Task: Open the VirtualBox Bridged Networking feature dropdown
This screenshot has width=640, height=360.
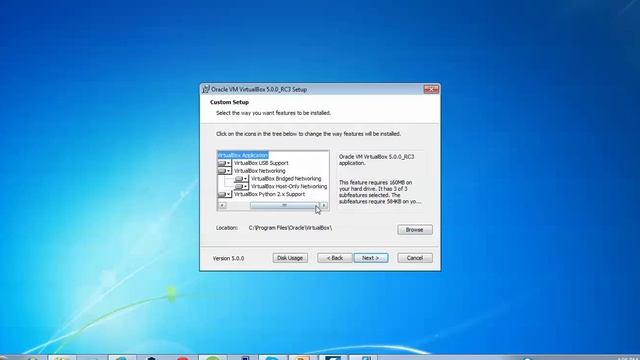Action: click(241, 178)
